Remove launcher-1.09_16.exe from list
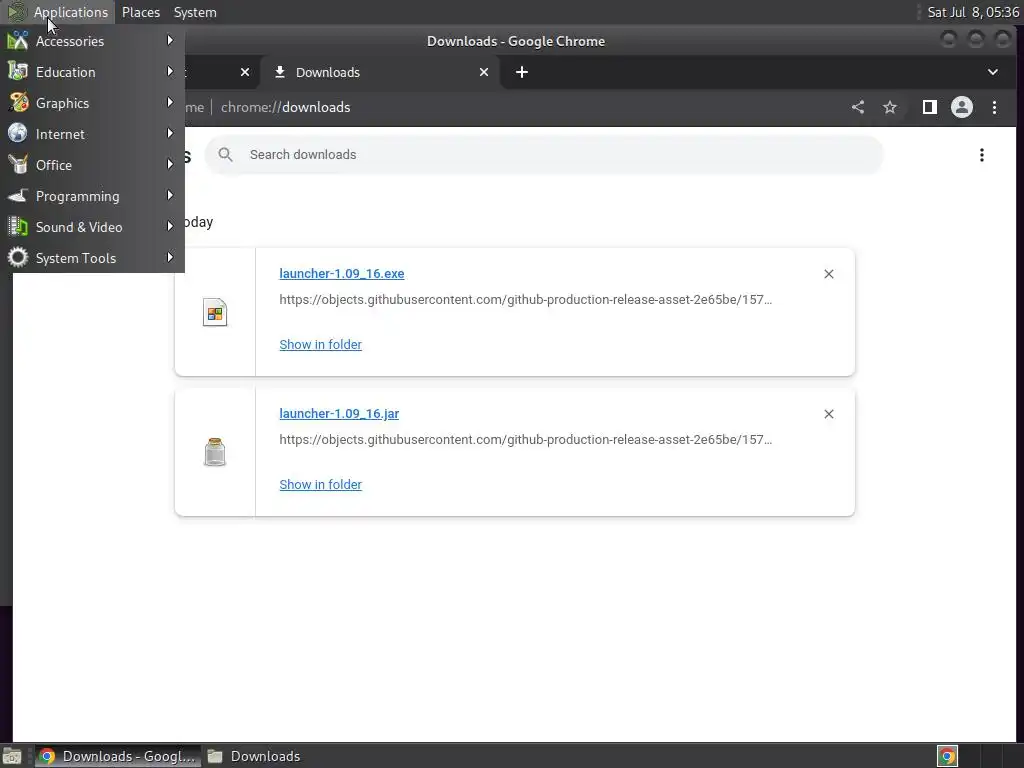Screen dimensions: 1024x768 click(x=829, y=274)
